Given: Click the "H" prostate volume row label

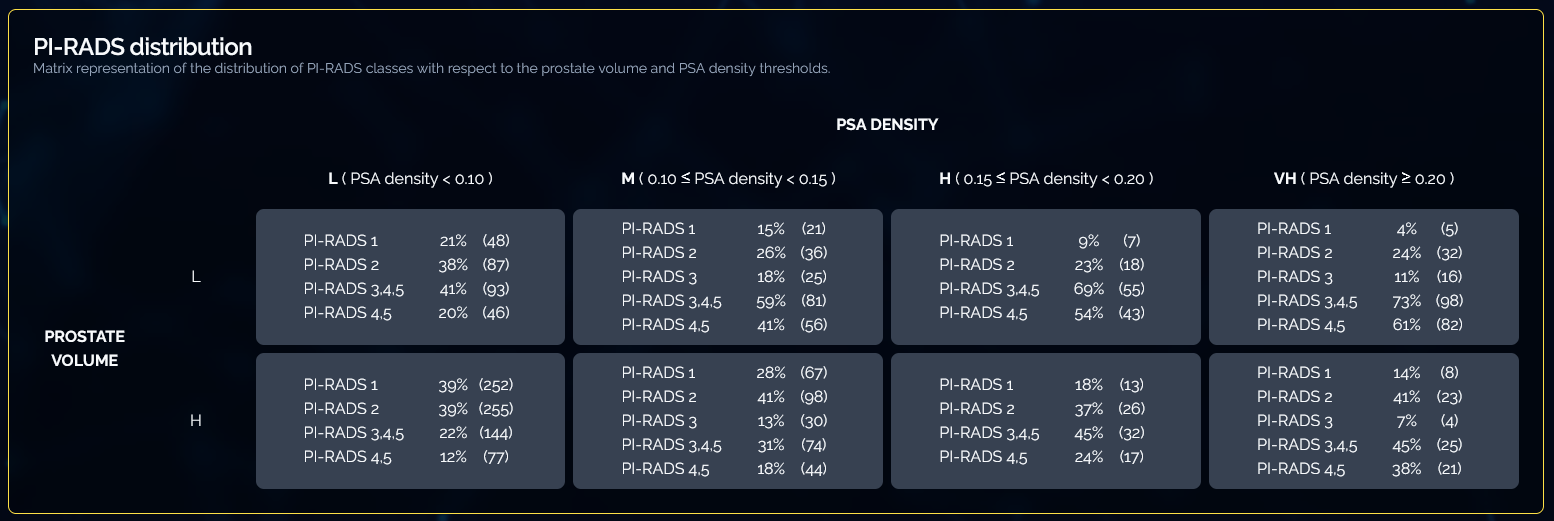Looking at the screenshot, I should (196, 421).
